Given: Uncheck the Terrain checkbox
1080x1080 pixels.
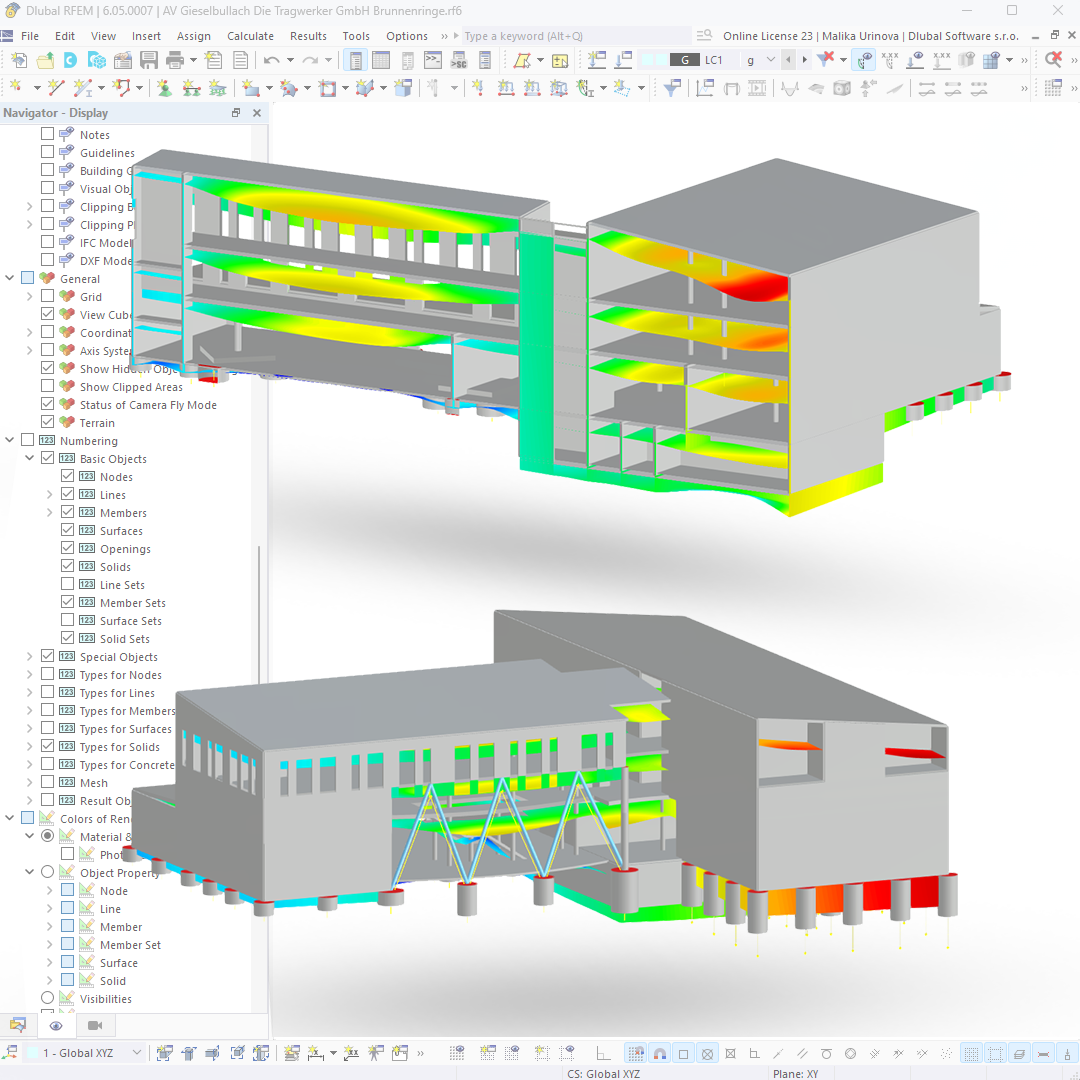Looking at the screenshot, I should 48,422.
